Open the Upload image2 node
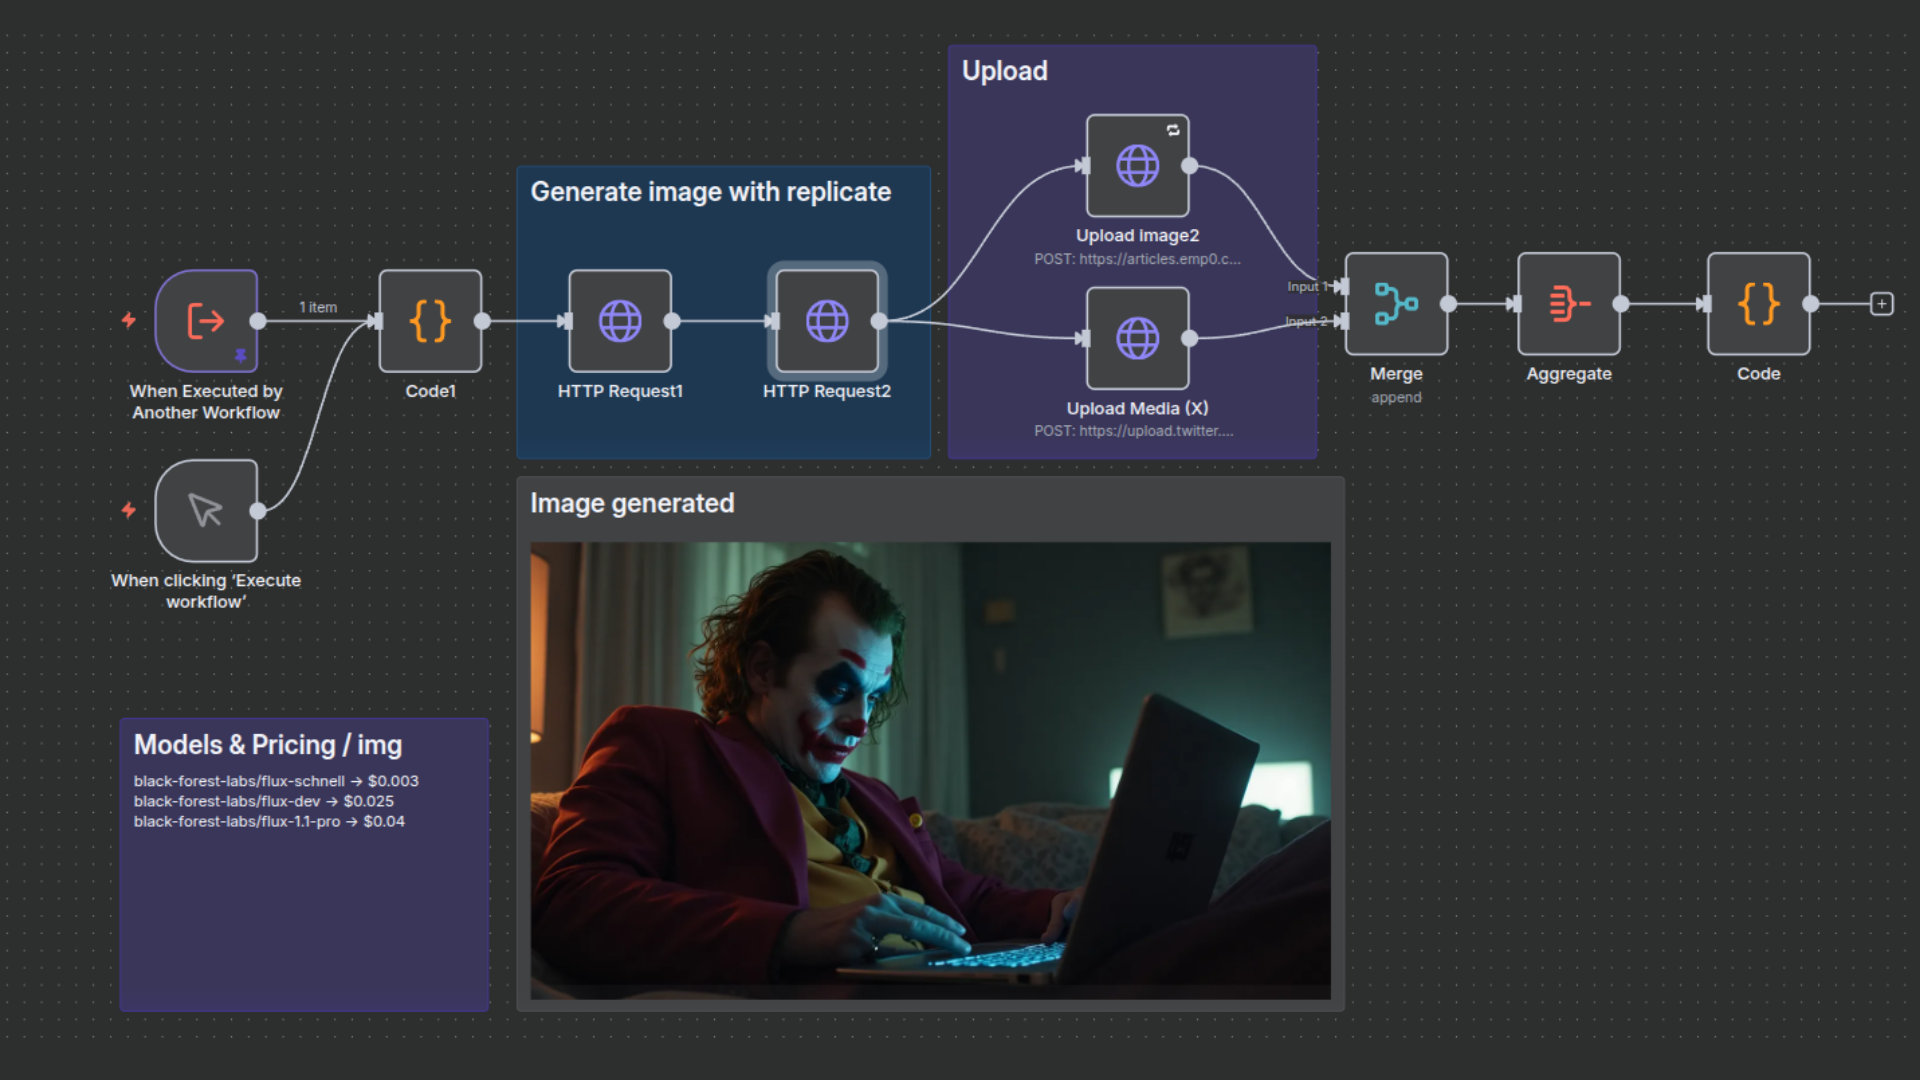This screenshot has height=1080, width=1920. click(x=1137, y=165)
